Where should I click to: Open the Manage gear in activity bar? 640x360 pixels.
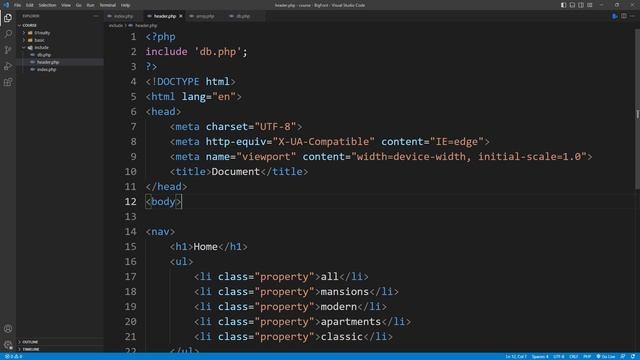pos(8,345)
